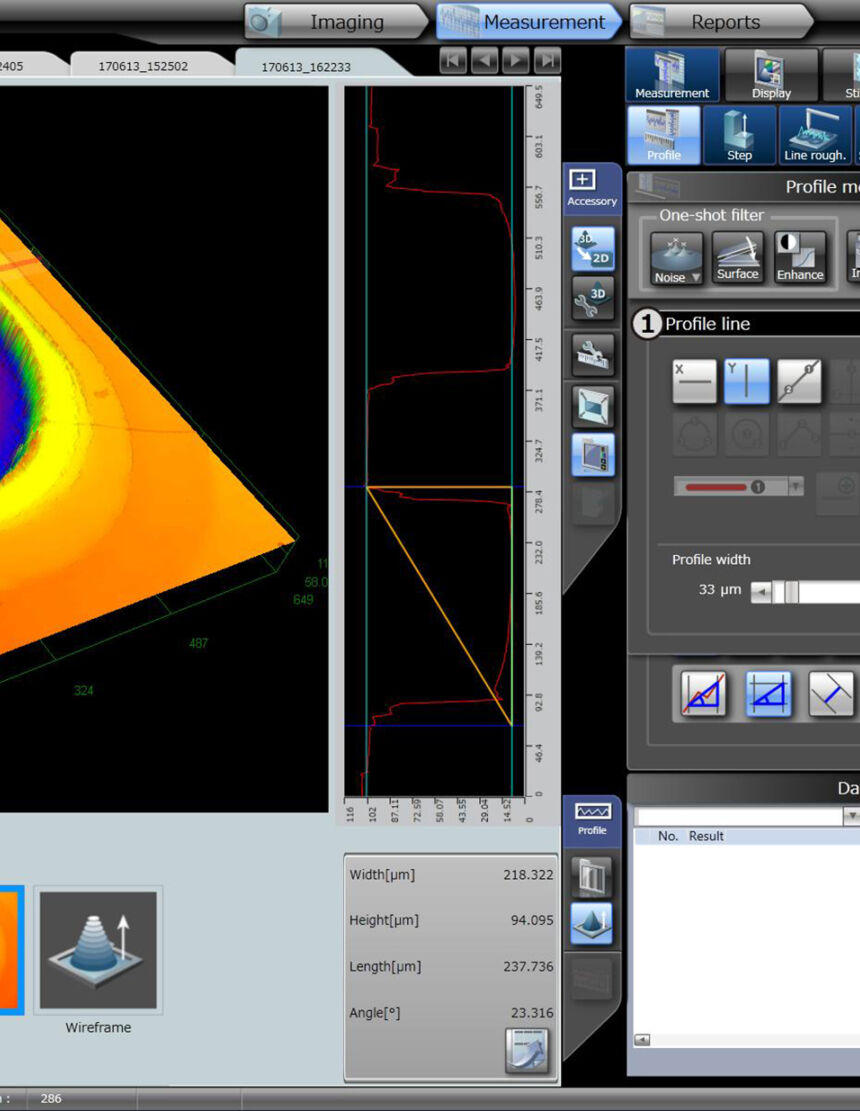This screenshot has height=1111, width=860.
Task: Select the Line rough. tool
Action: click(815, 135)
